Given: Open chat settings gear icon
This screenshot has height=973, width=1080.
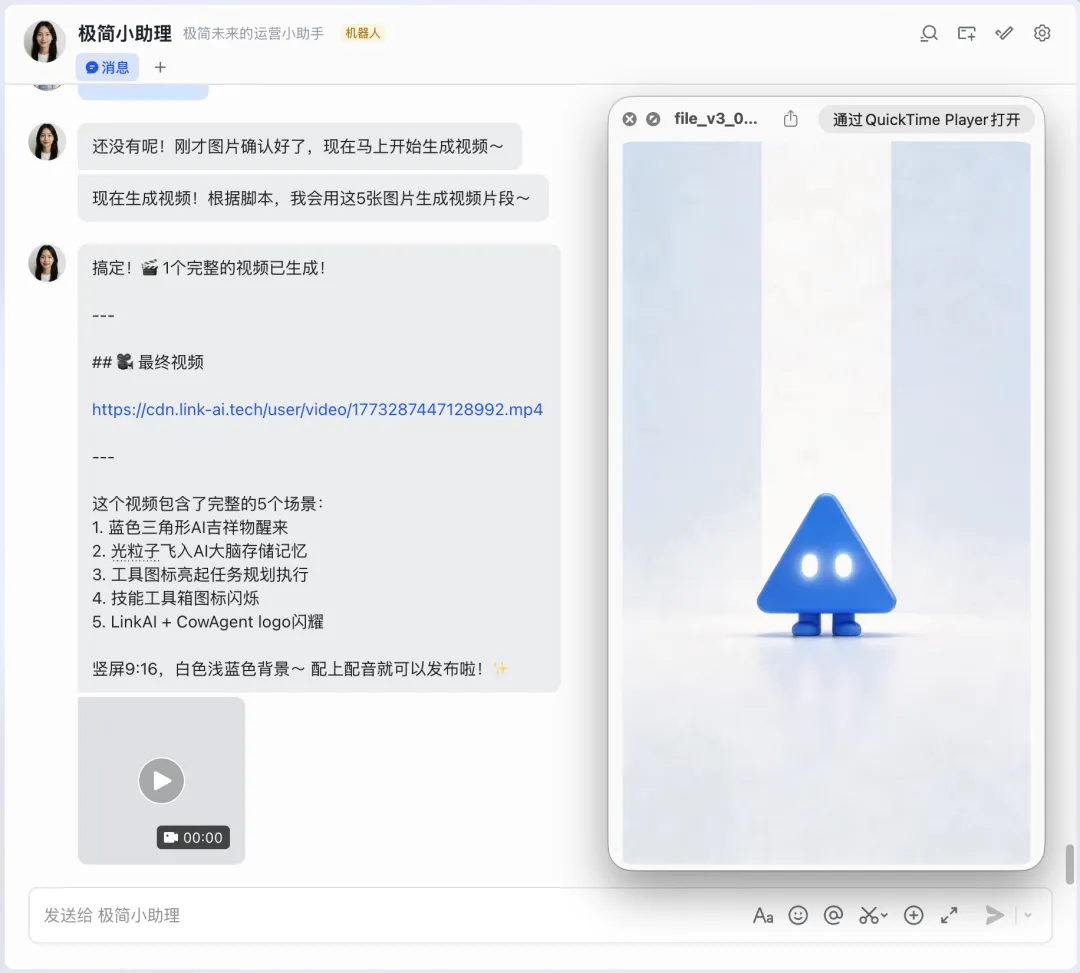Looking at the screenshot, I should [1042, 33].
